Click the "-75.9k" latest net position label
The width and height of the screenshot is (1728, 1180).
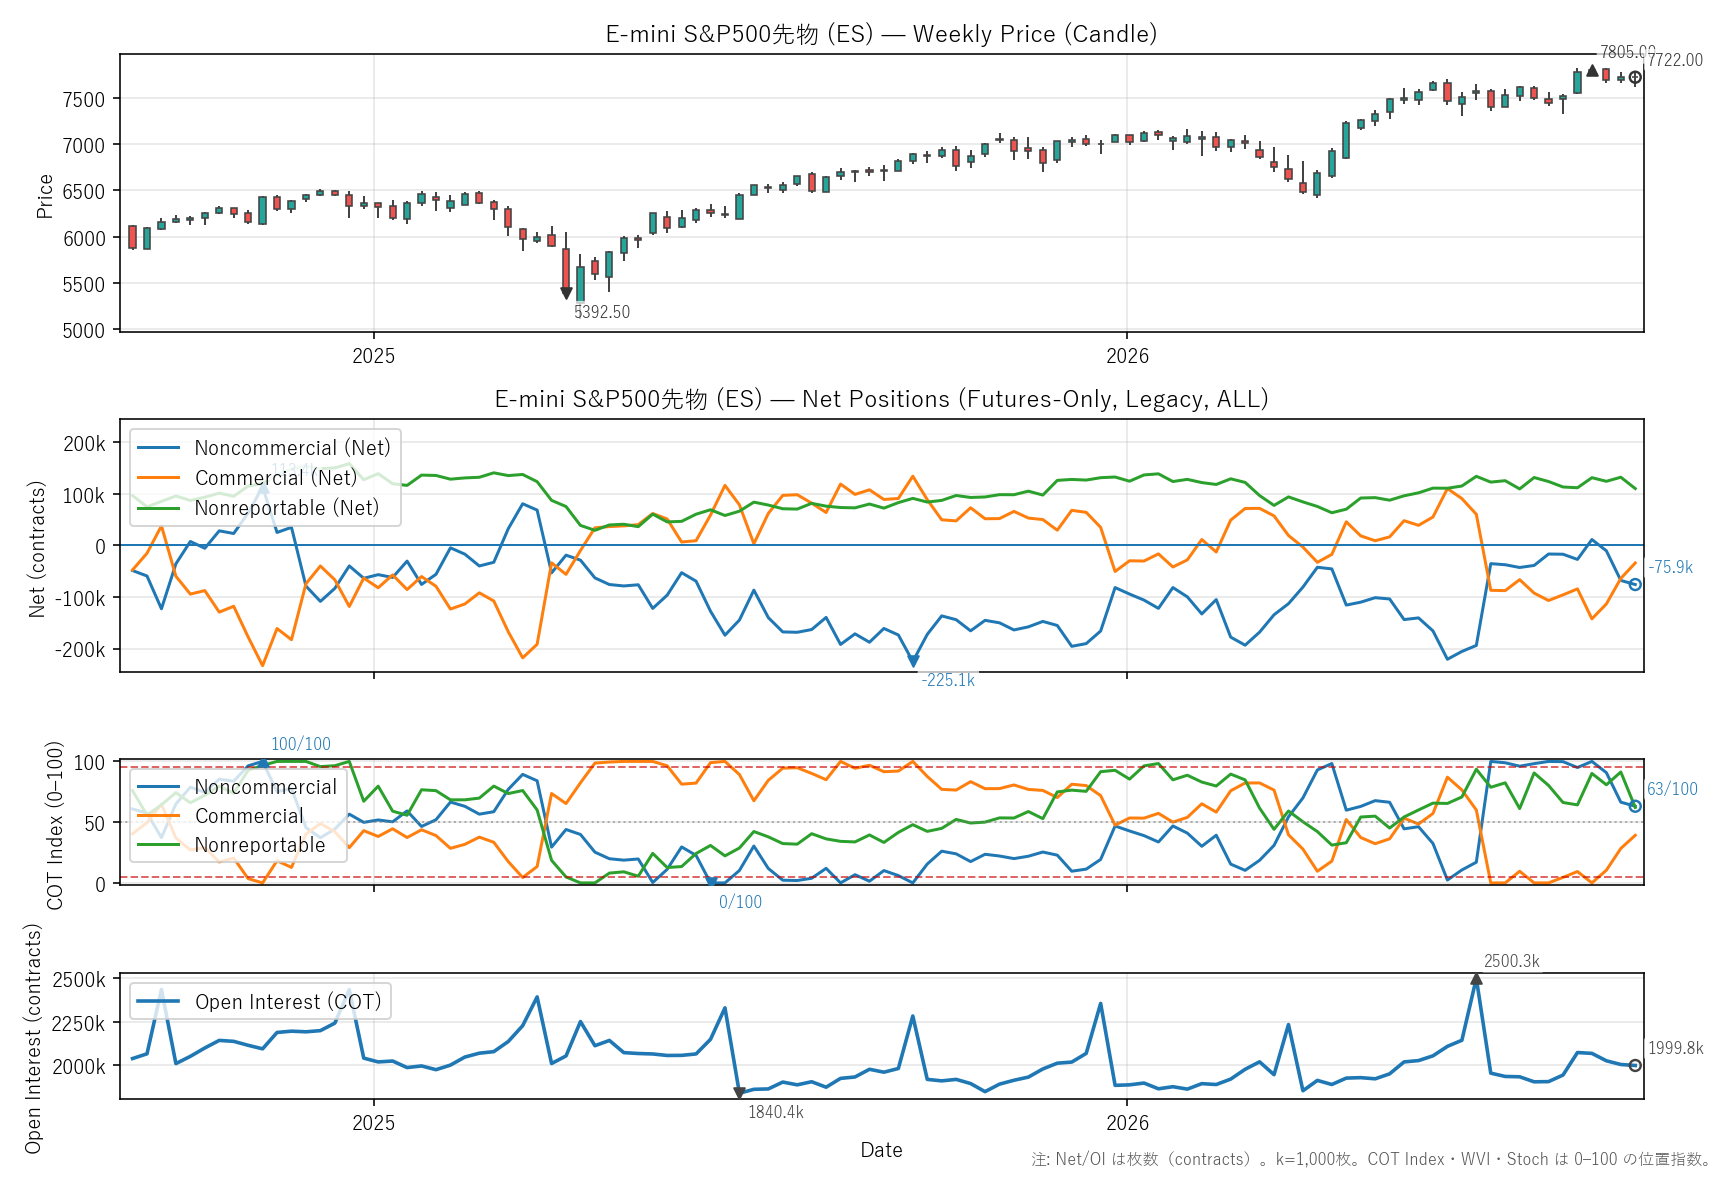pyautogui.click(x=1670, y=567)
